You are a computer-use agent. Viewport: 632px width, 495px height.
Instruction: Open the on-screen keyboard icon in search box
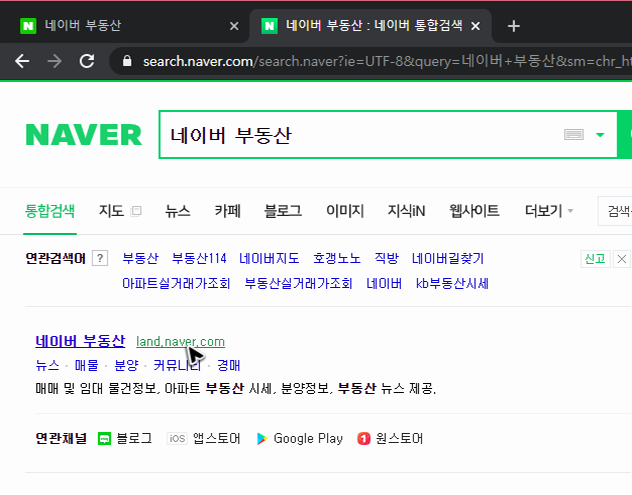(x=574, y=135)
